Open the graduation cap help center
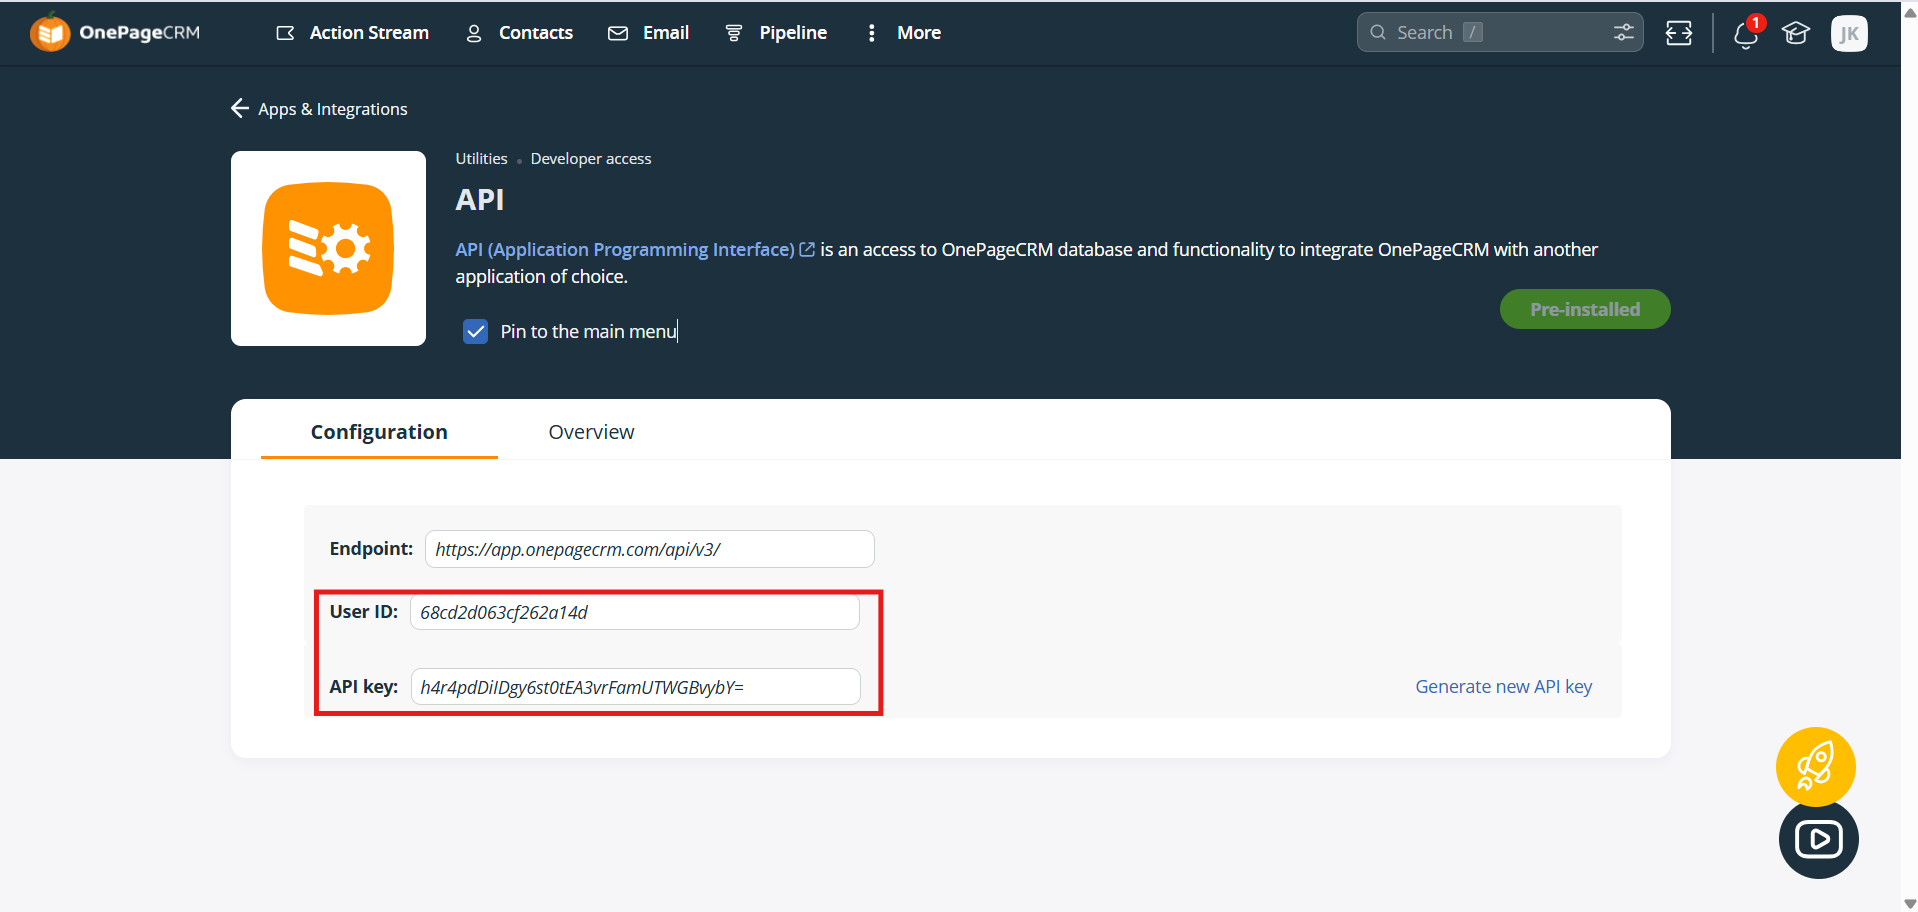The width and height of the screenshot is (1918, 912). pyautogui.click(x=1796, y=33)
